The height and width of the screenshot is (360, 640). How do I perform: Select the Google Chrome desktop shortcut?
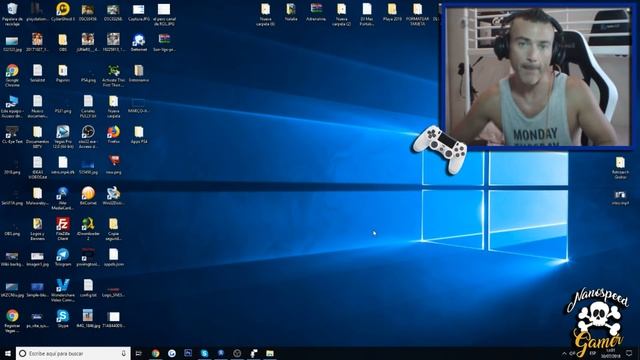pos(12,76)
